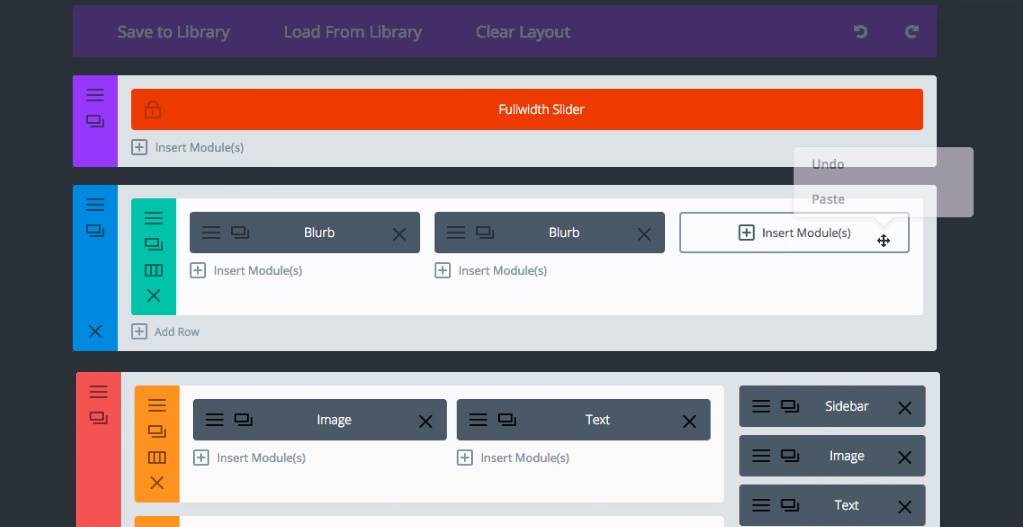Delete the Sidebar module
Screen dimensions: 1023x527
pos(904,408)
